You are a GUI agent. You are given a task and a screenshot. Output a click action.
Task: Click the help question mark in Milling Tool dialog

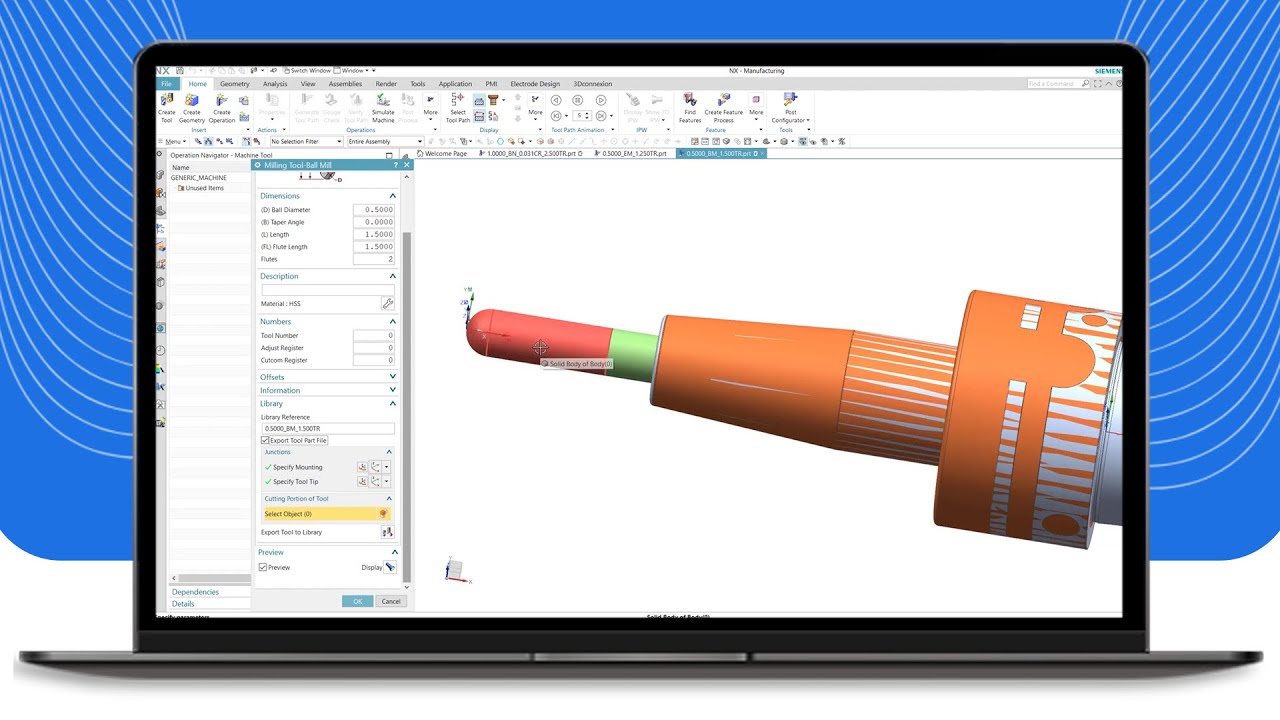(396, 165)
